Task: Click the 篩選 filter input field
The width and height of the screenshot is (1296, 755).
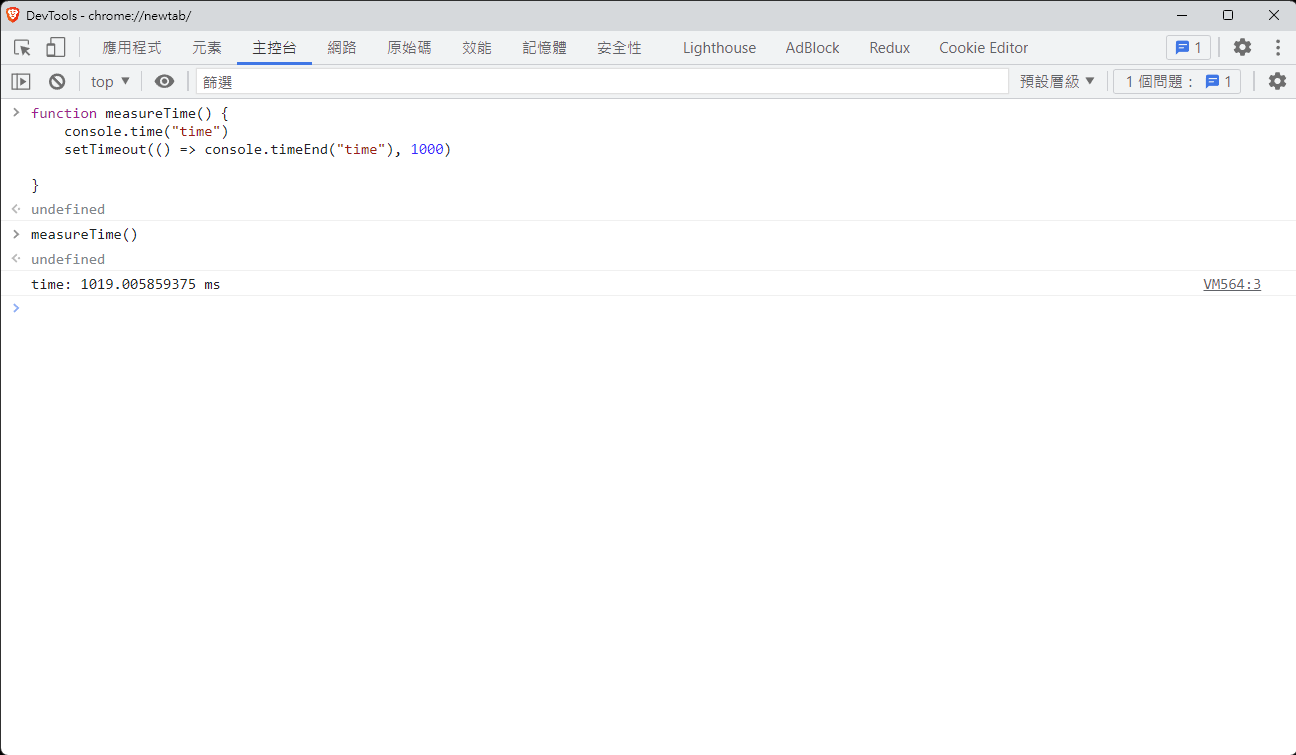Action: pos(600,81)
